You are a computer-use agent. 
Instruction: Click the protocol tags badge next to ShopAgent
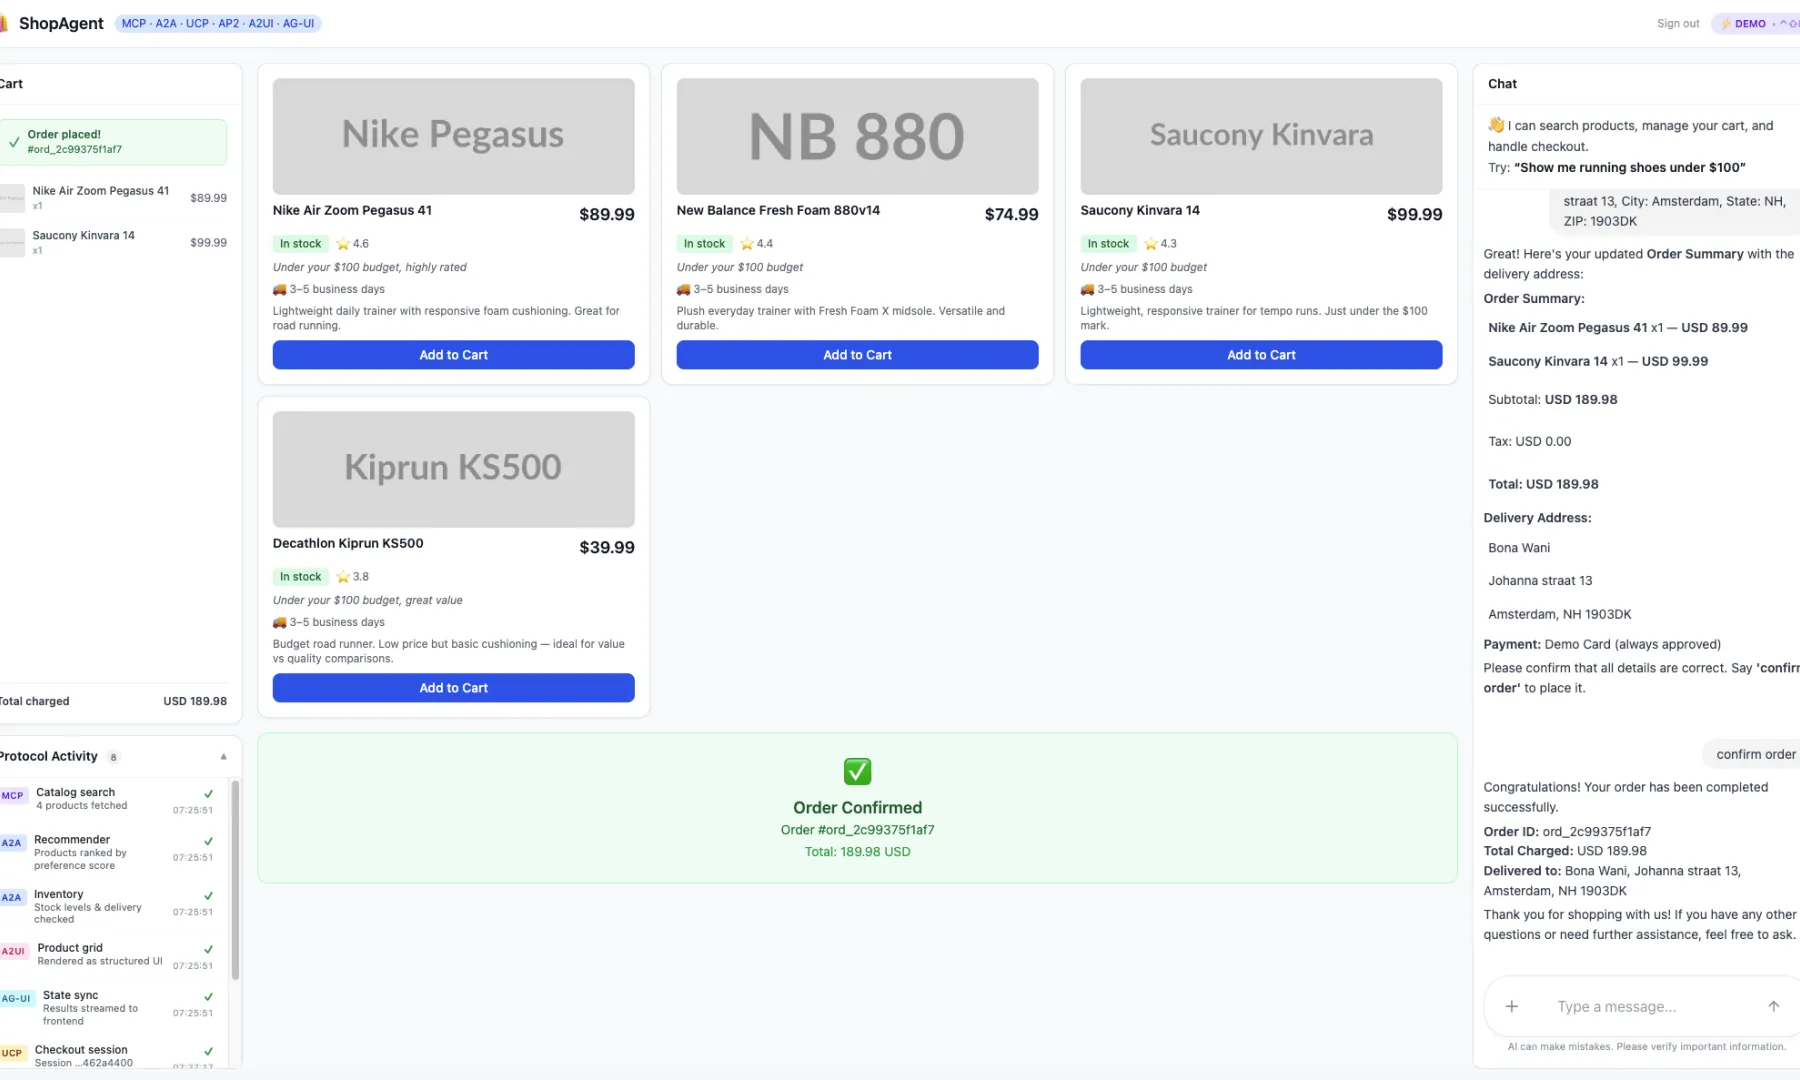[218, 23]
